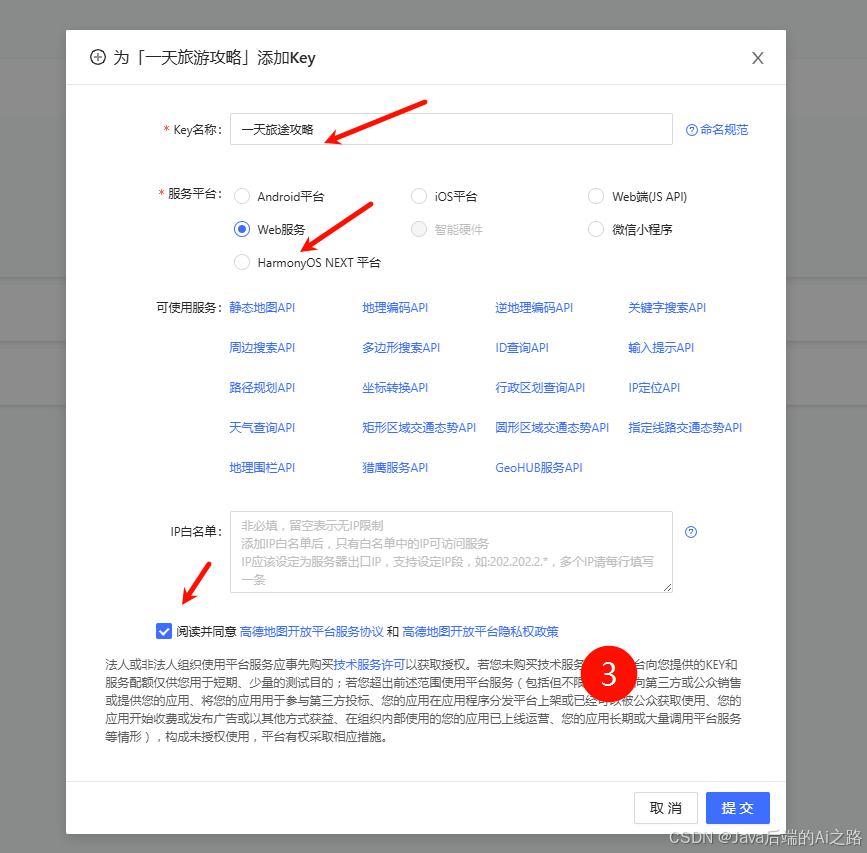
Task: Open the IP定位API link
Action: (x=654, y=387)
